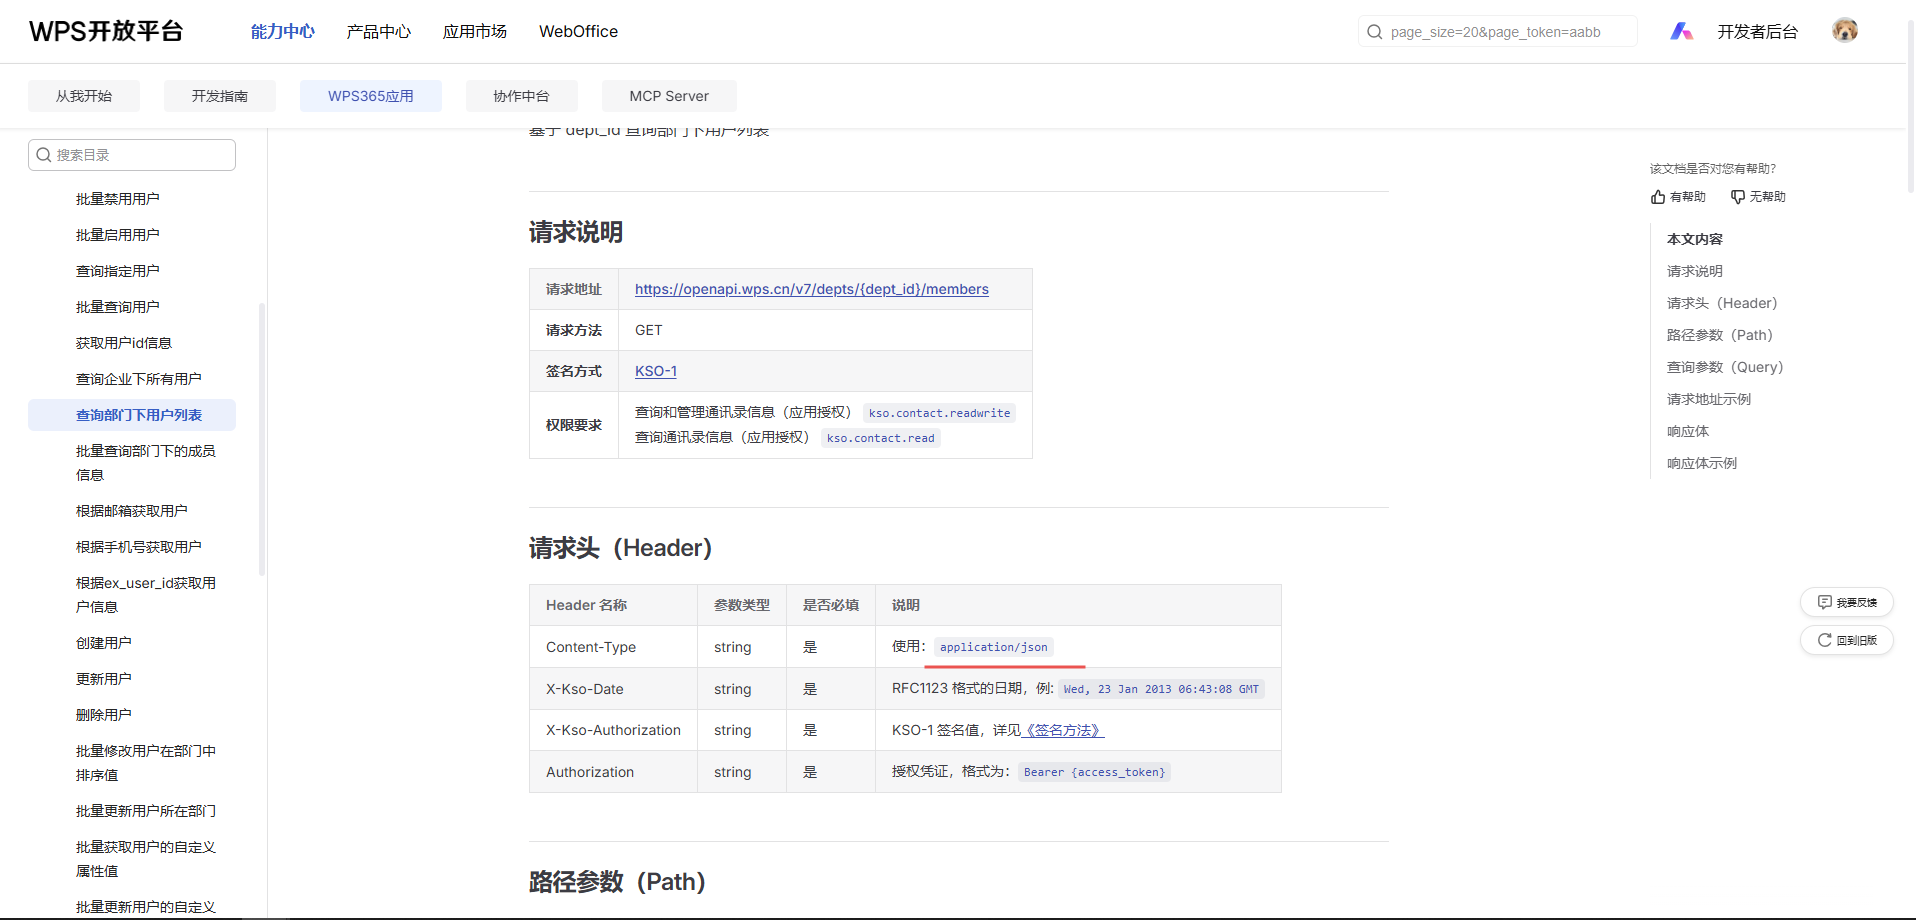Click the magnifier icon in top search
The height and width of the screenshot is (920, 1916).
pyautogui.click(x=1375, y=32)
